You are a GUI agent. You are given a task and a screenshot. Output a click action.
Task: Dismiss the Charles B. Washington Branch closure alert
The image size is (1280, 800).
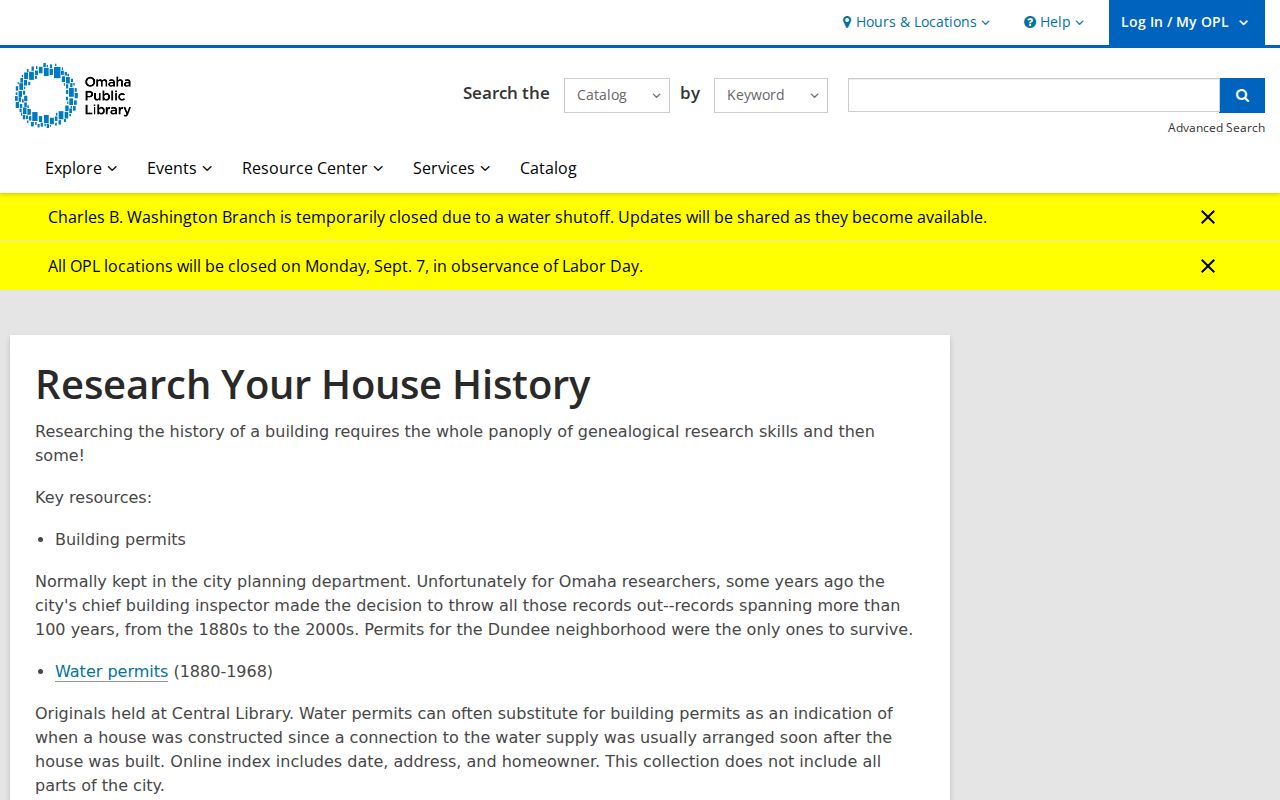(1208, 217)
